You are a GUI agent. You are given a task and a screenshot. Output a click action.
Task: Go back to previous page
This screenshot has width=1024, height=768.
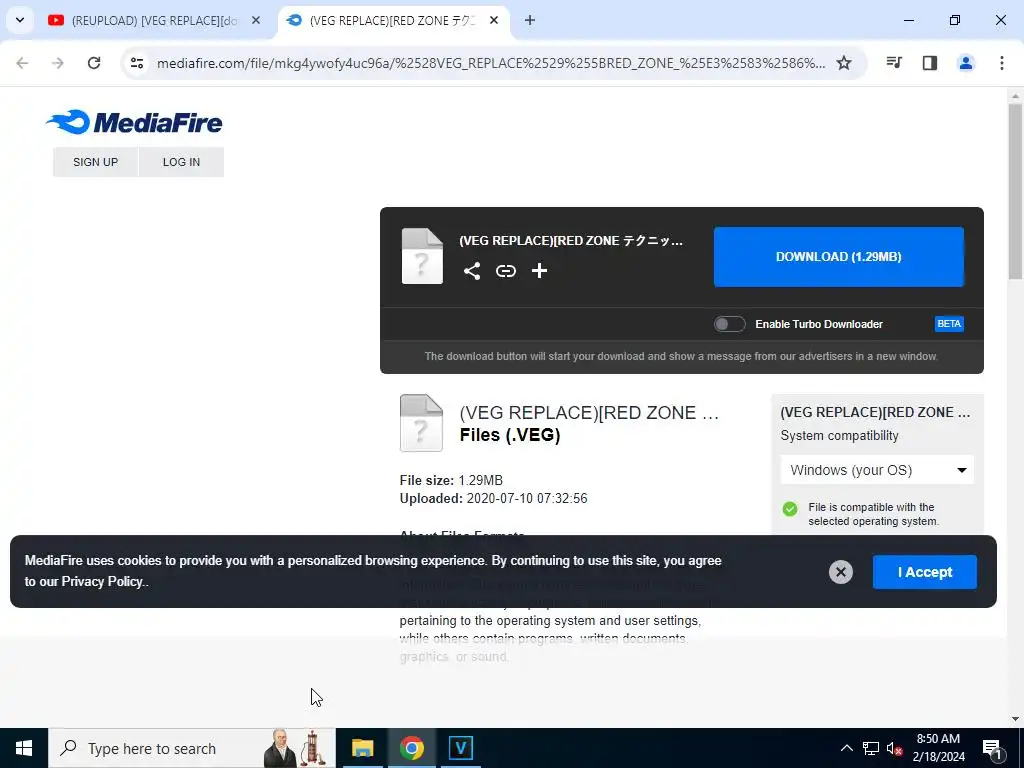pyautogui.click(x=22, y=63)
